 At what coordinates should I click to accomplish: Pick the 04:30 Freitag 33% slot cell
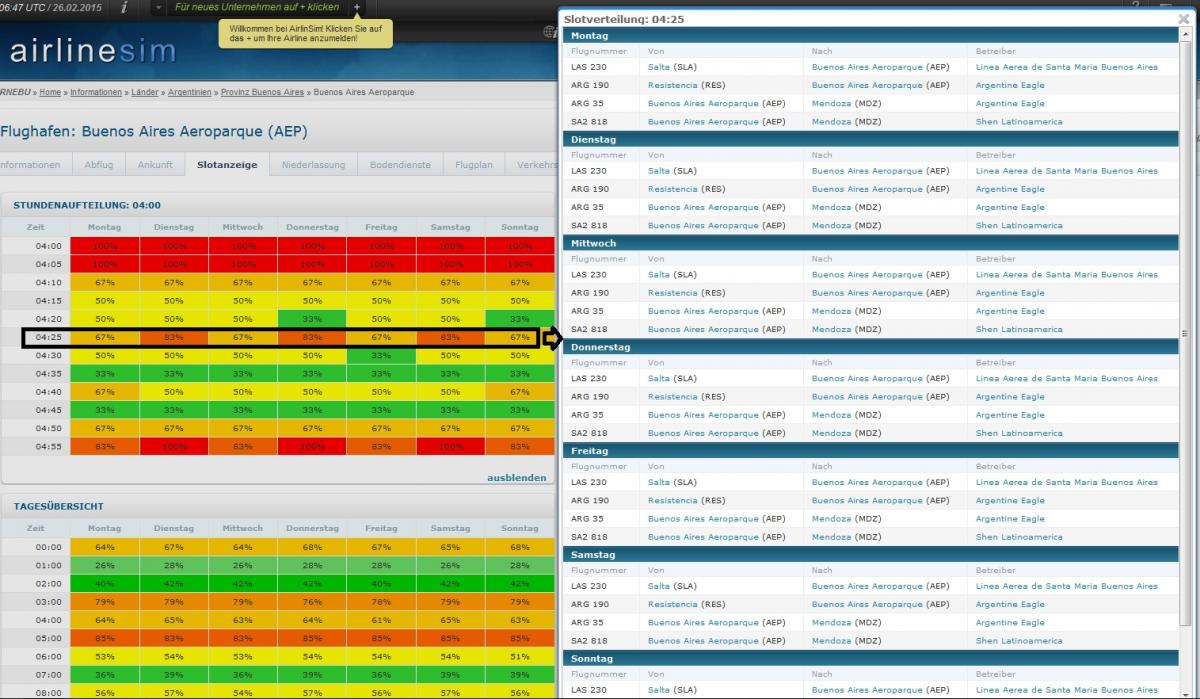pos(381,355)
